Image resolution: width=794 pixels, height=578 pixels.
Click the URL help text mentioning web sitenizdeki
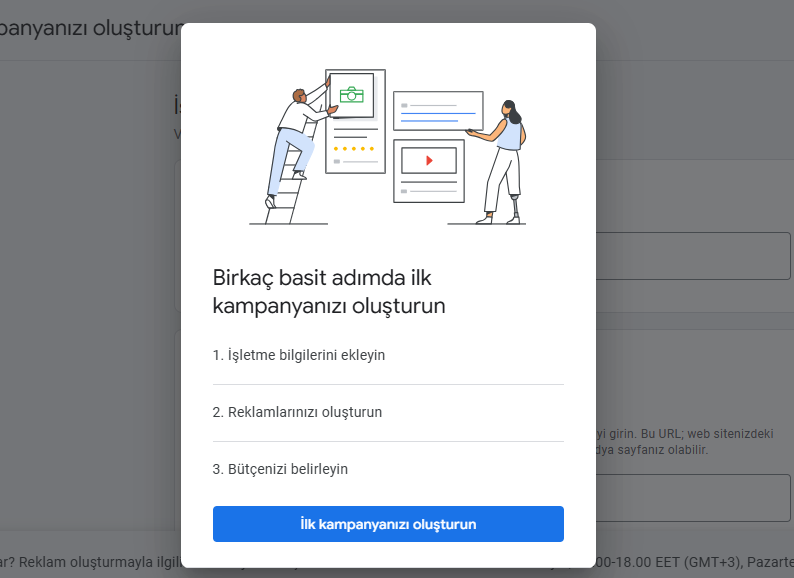click(685, 442)
